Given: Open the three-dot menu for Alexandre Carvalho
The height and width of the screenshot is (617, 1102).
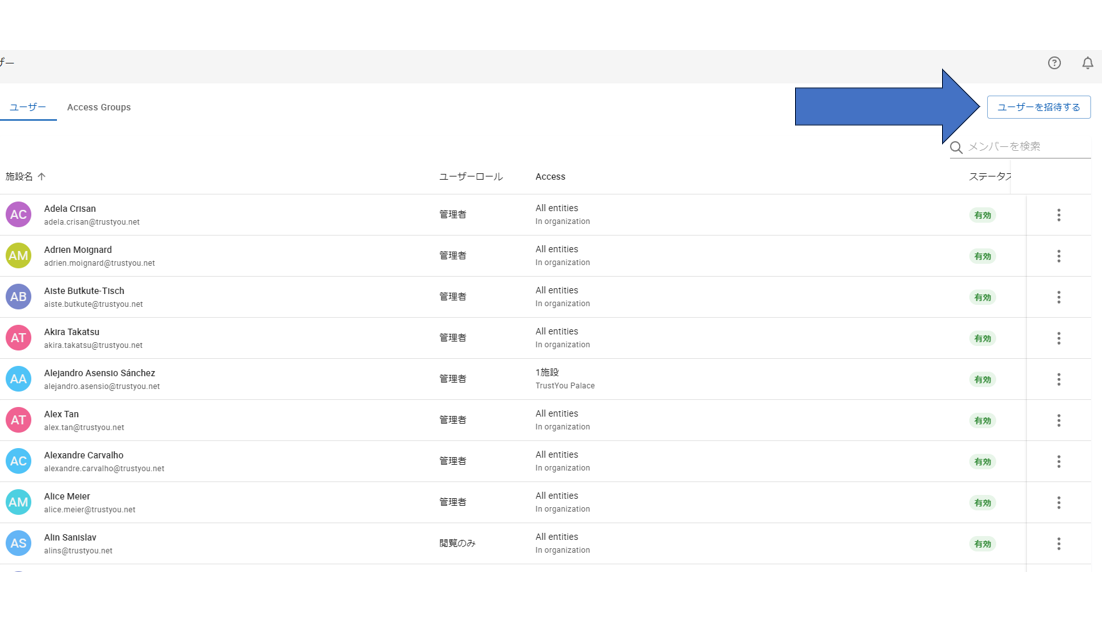Looking at the screenshot, I should click(1058, 462).
